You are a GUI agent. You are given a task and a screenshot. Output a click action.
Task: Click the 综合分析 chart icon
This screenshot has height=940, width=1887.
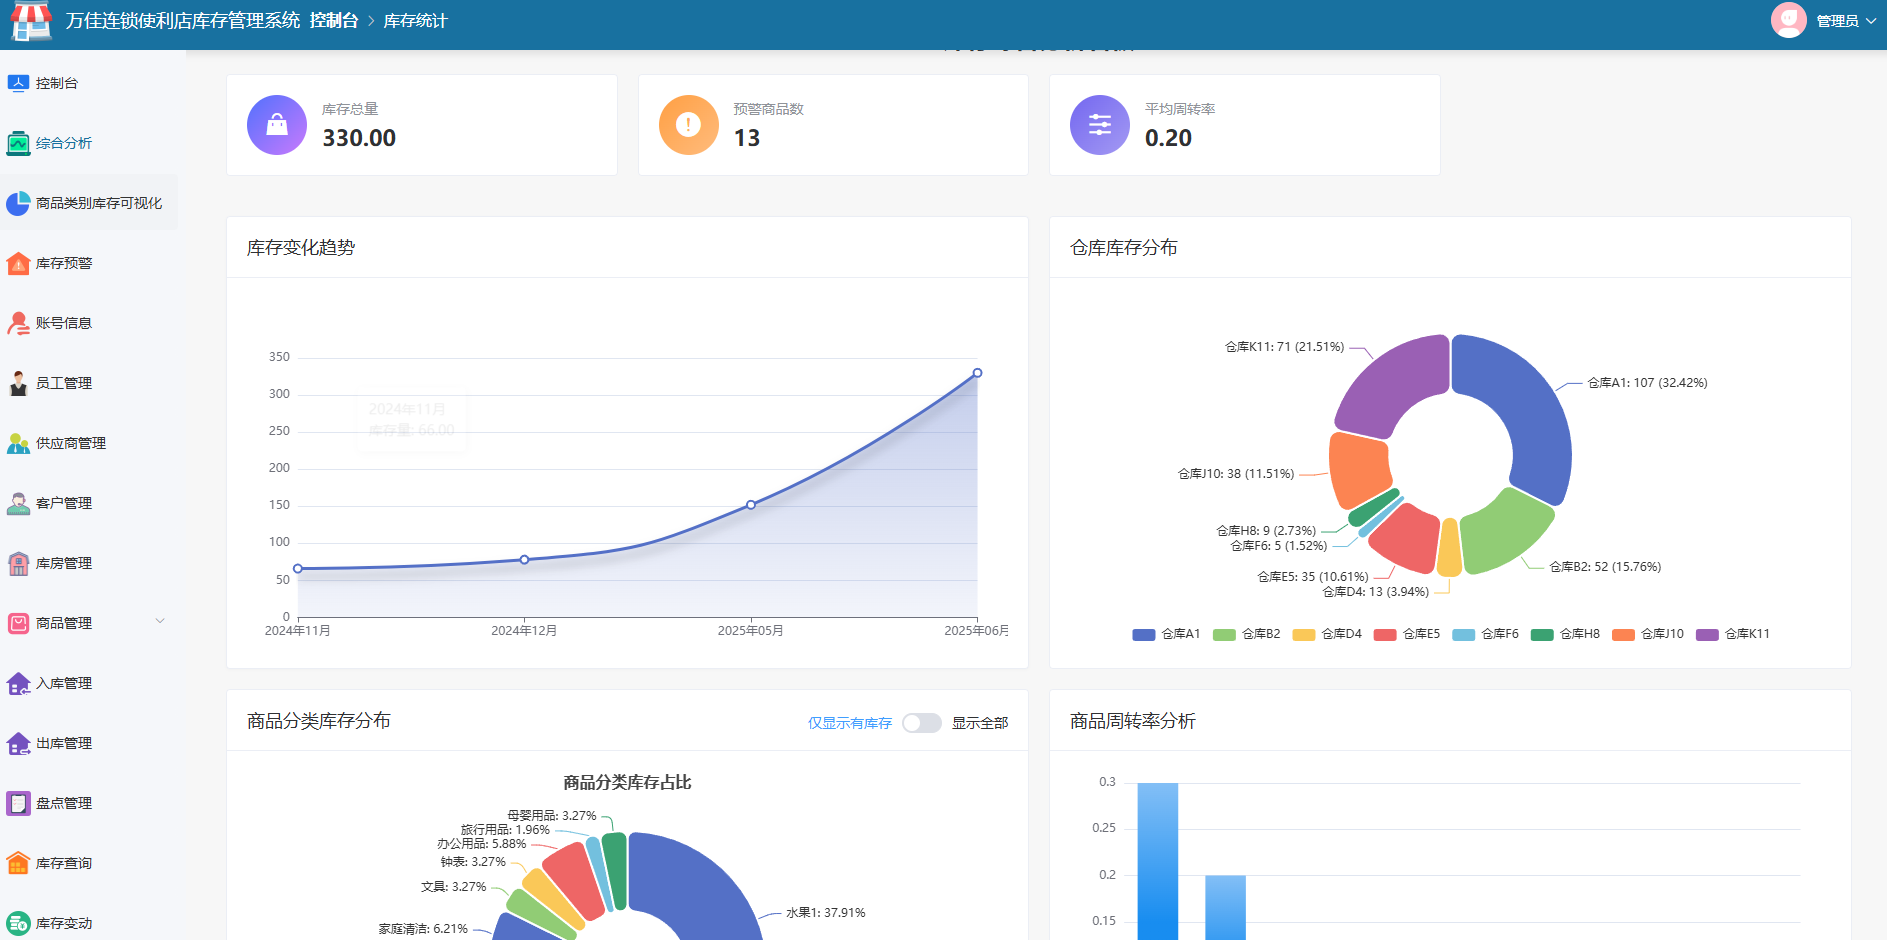[x=18, y=143]
